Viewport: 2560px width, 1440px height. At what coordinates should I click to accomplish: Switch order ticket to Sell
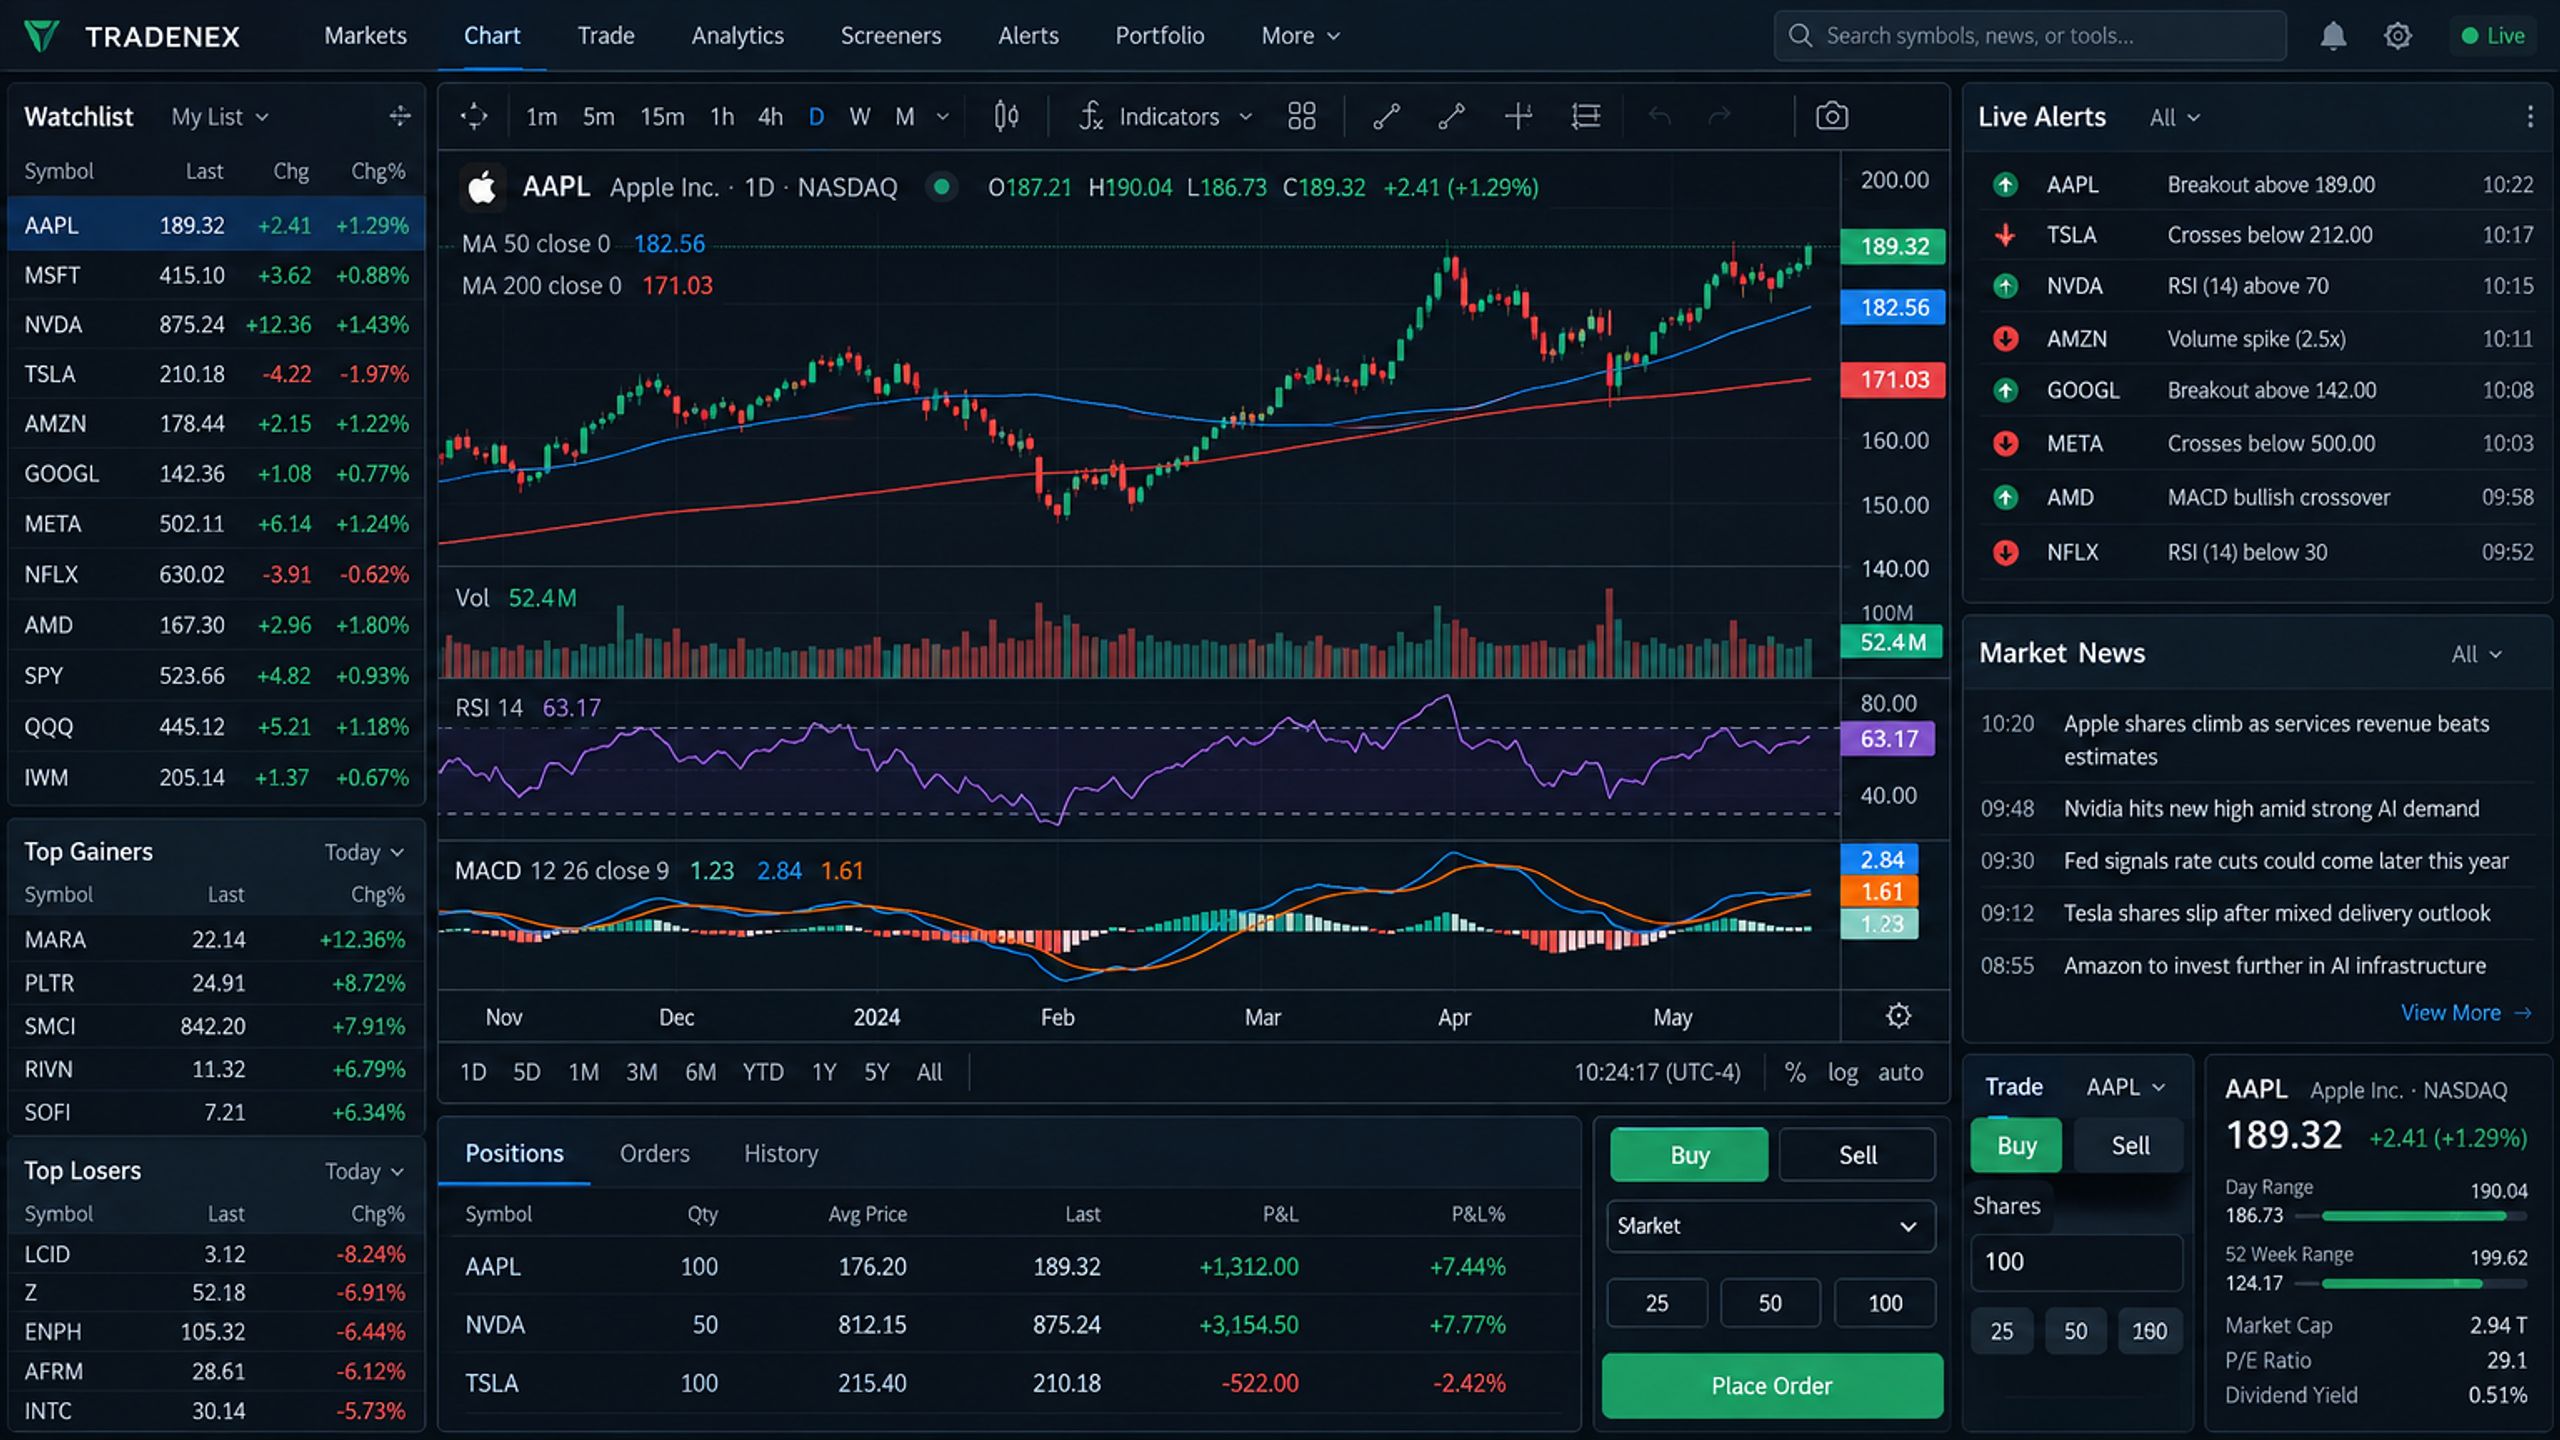(x=1857, y=1155)
